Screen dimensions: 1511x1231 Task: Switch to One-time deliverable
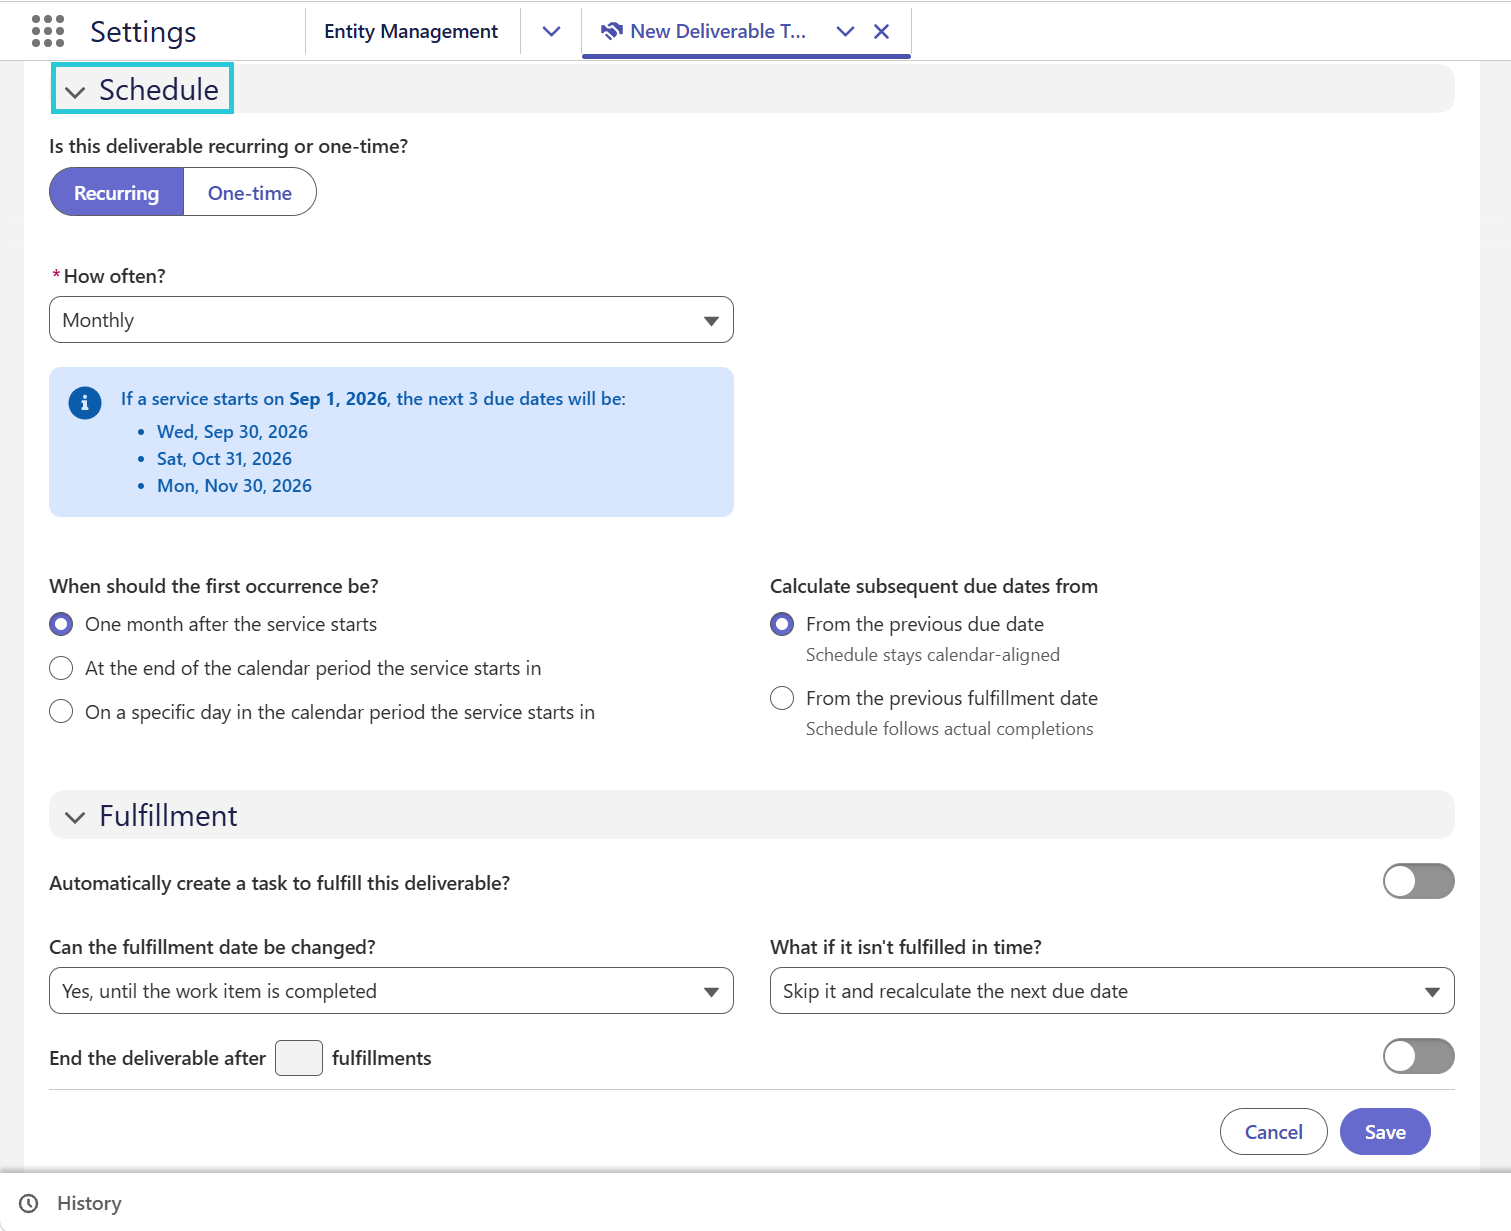pyautogui.click(x=250, y=192)
